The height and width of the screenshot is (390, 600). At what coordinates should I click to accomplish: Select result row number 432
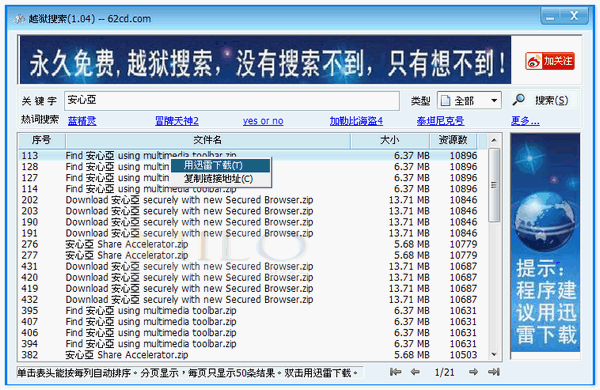pos(253,300)
